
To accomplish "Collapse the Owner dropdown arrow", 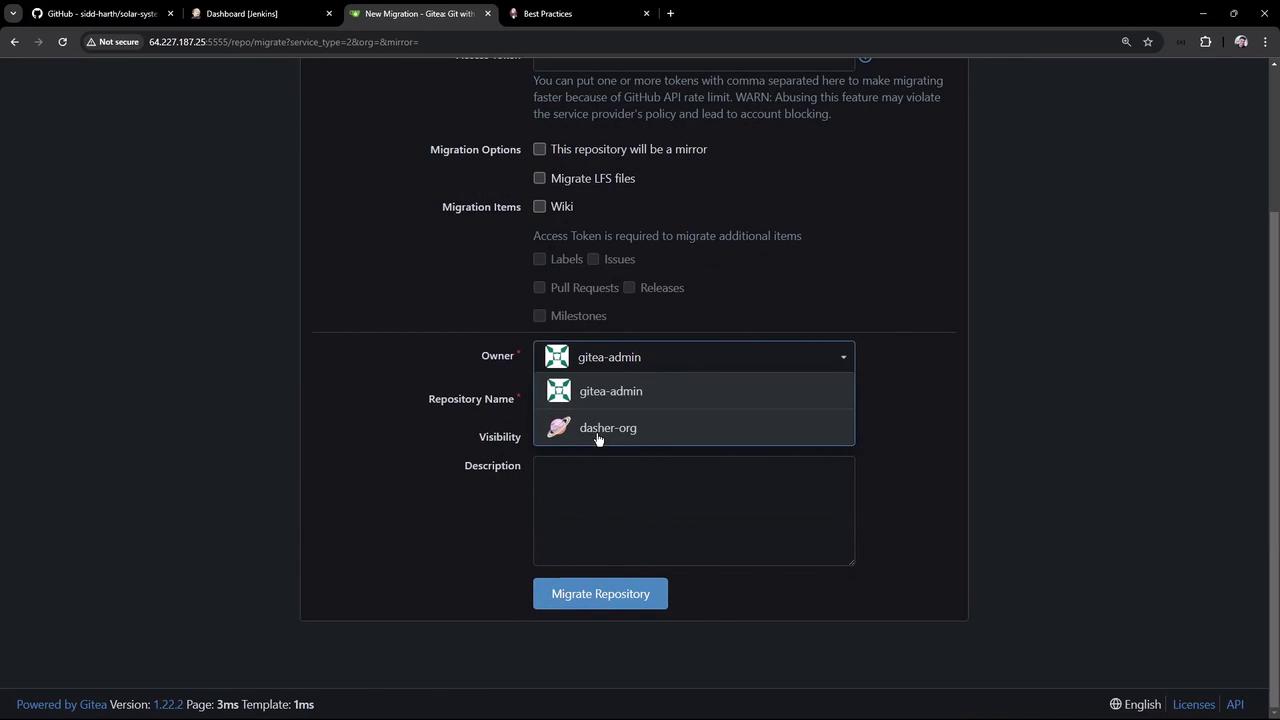I will click(843, 357).
